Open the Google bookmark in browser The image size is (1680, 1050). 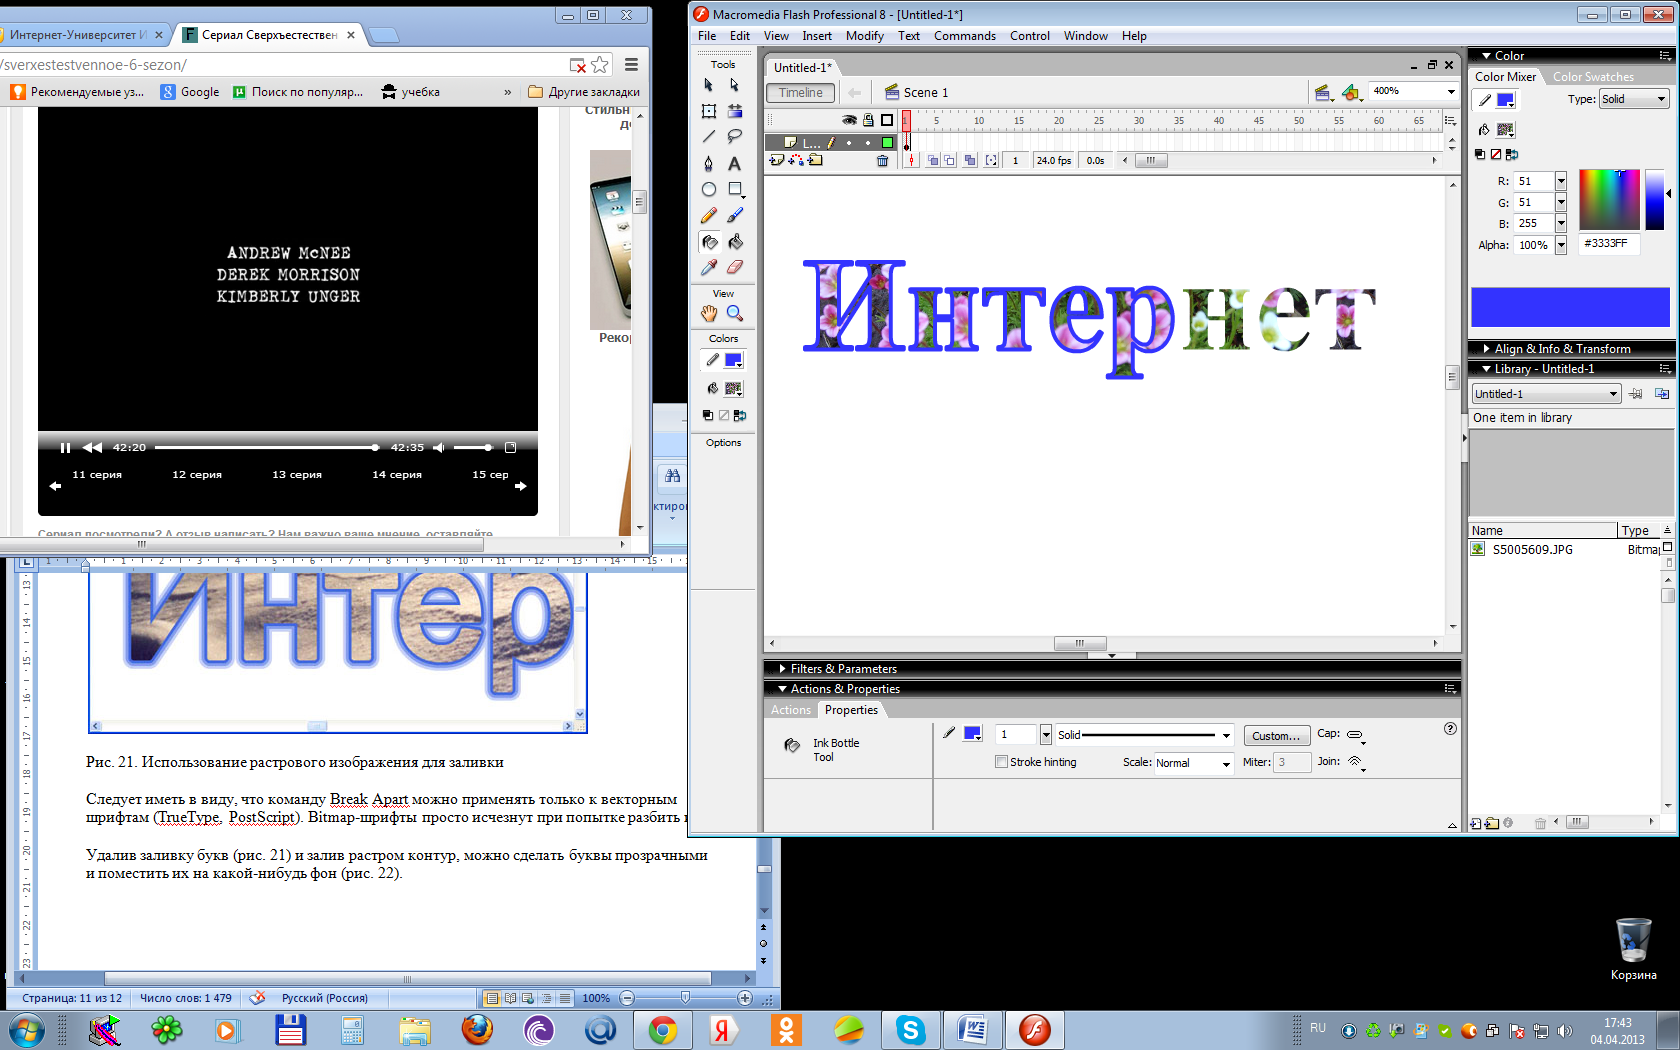coord(190,92)
